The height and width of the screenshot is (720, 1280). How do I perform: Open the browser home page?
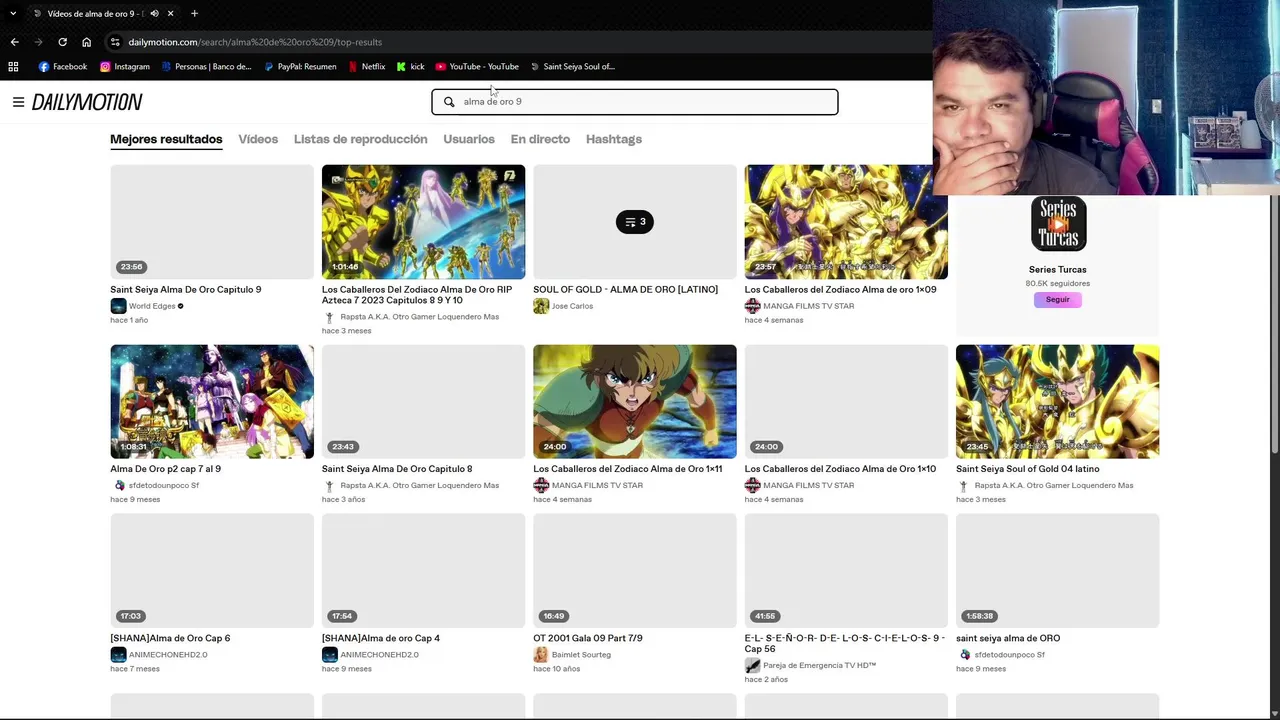pyautogui.click(x=86, y=42)
